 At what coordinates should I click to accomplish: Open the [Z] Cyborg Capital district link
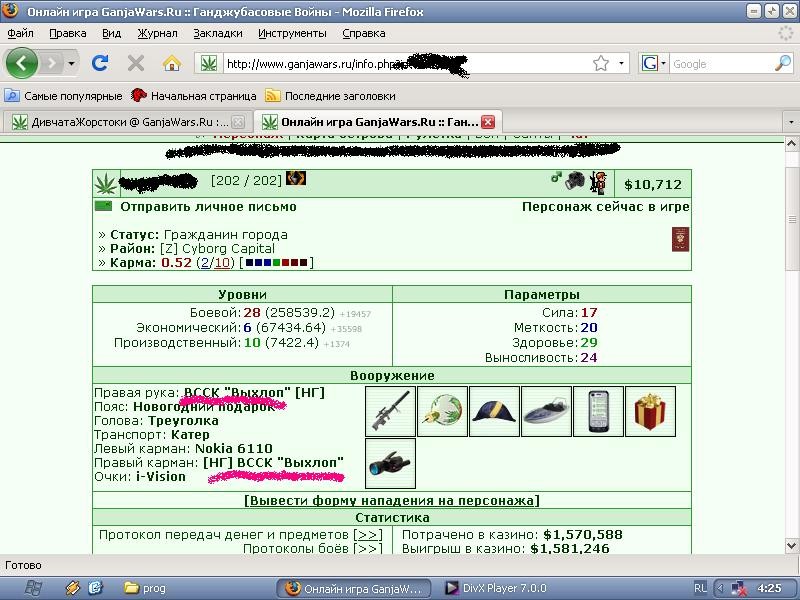click(217, 249)
